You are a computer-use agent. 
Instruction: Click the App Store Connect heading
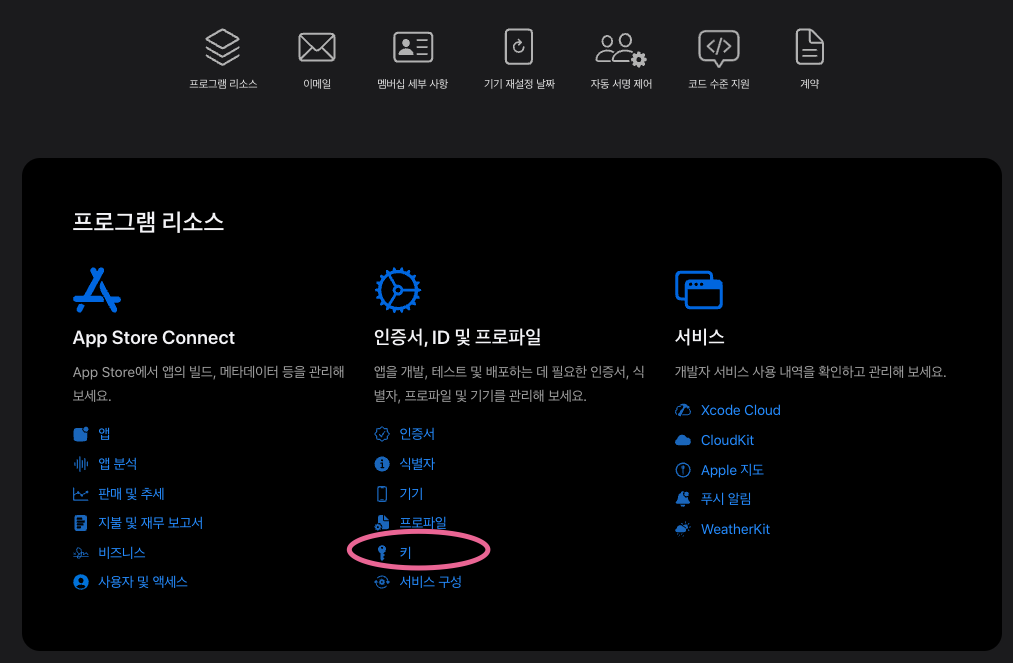coord(154,338)
